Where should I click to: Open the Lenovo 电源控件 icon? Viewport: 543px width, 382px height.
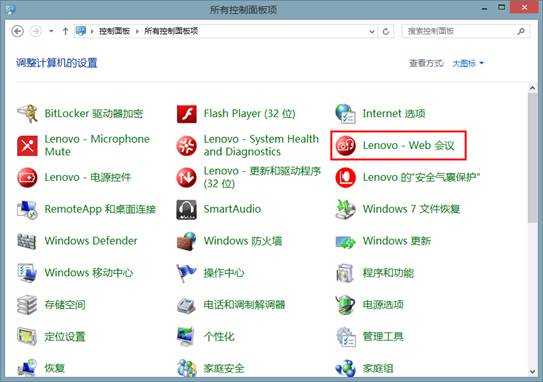[27, 177]
